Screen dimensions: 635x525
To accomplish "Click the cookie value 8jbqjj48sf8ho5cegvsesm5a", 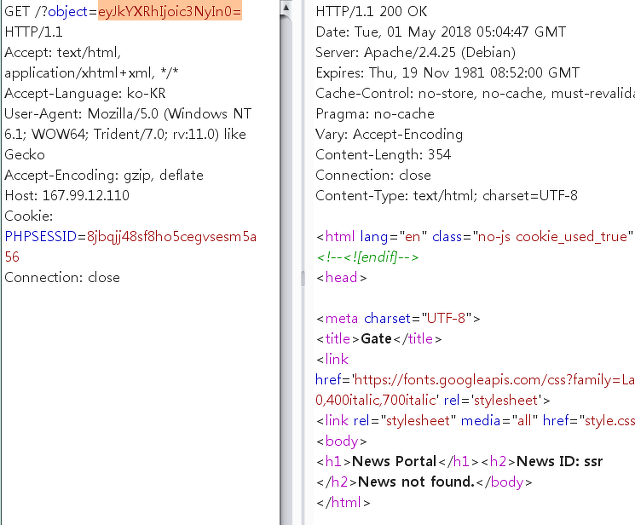I will pos(172,236).
